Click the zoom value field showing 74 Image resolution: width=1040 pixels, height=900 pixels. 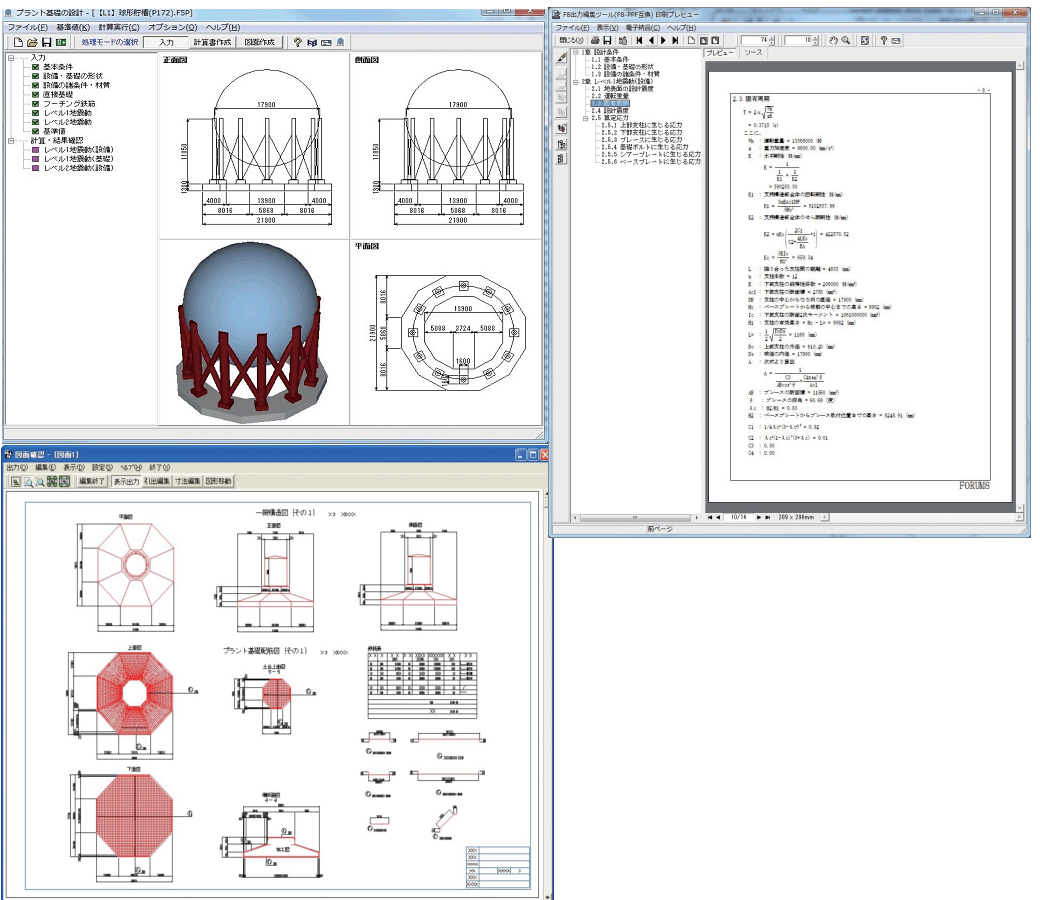pyautogui.click(x=754, y=40)
